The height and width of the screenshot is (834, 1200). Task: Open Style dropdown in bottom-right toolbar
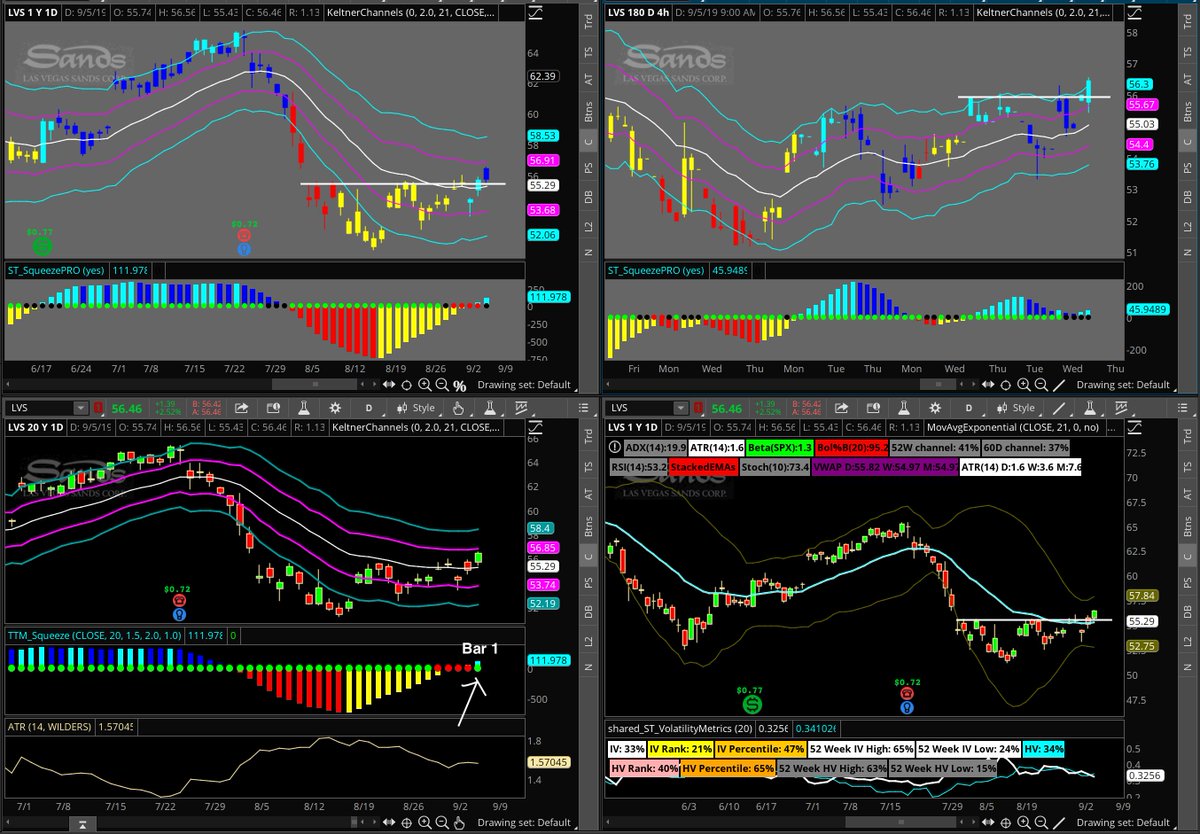coord(1016,408)
